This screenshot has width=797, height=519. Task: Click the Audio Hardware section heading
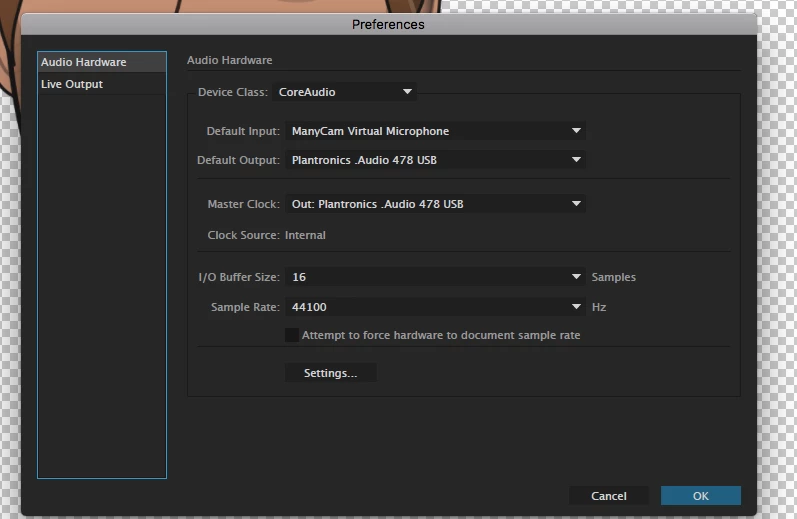click(230, 60)
